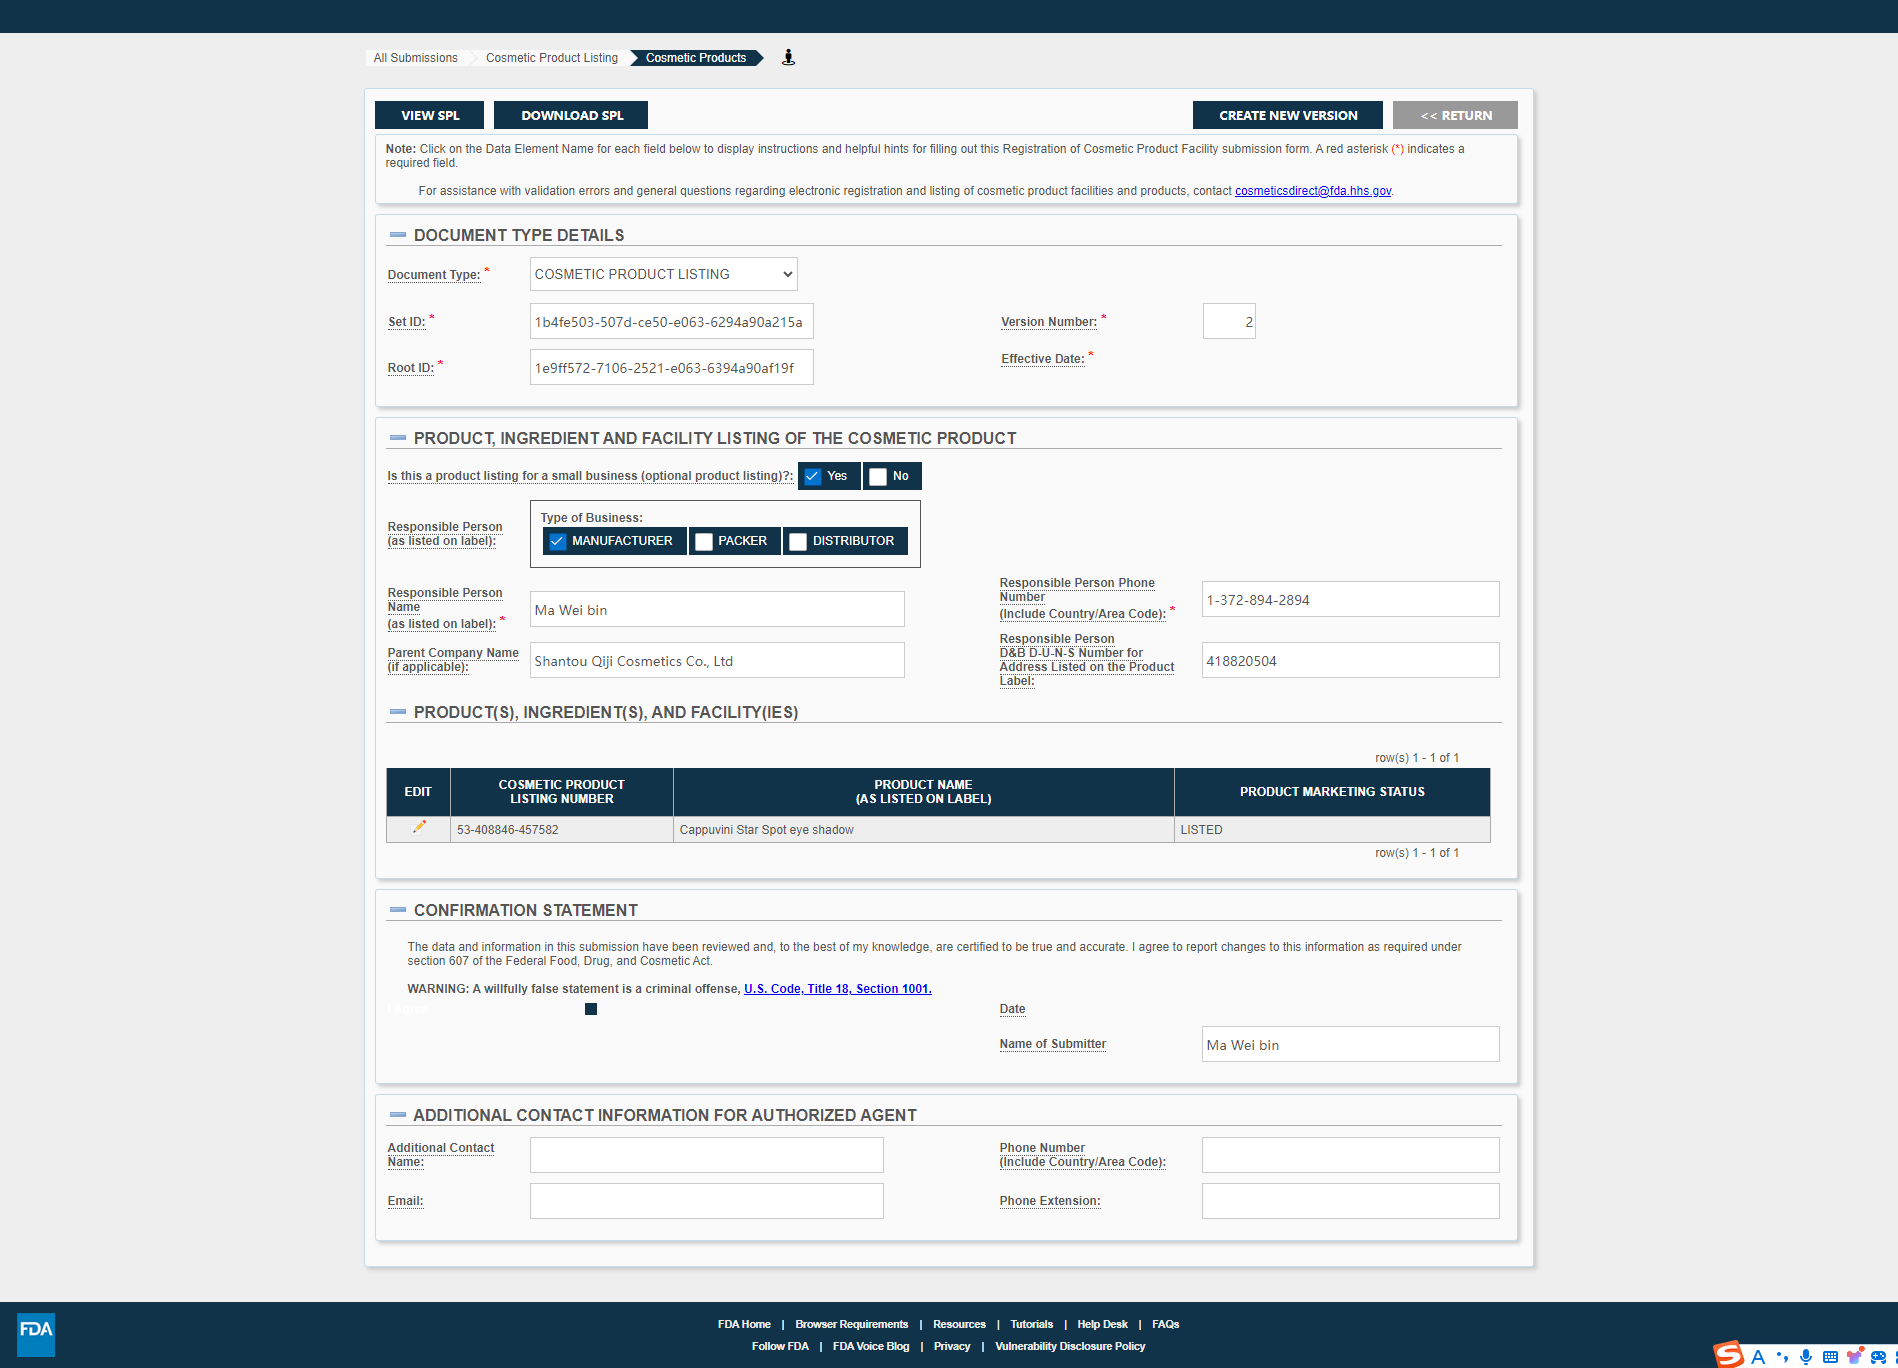
Task: Click the Sogou input method S icon
Action: pyautogui.click(x=1729, y=1355)
